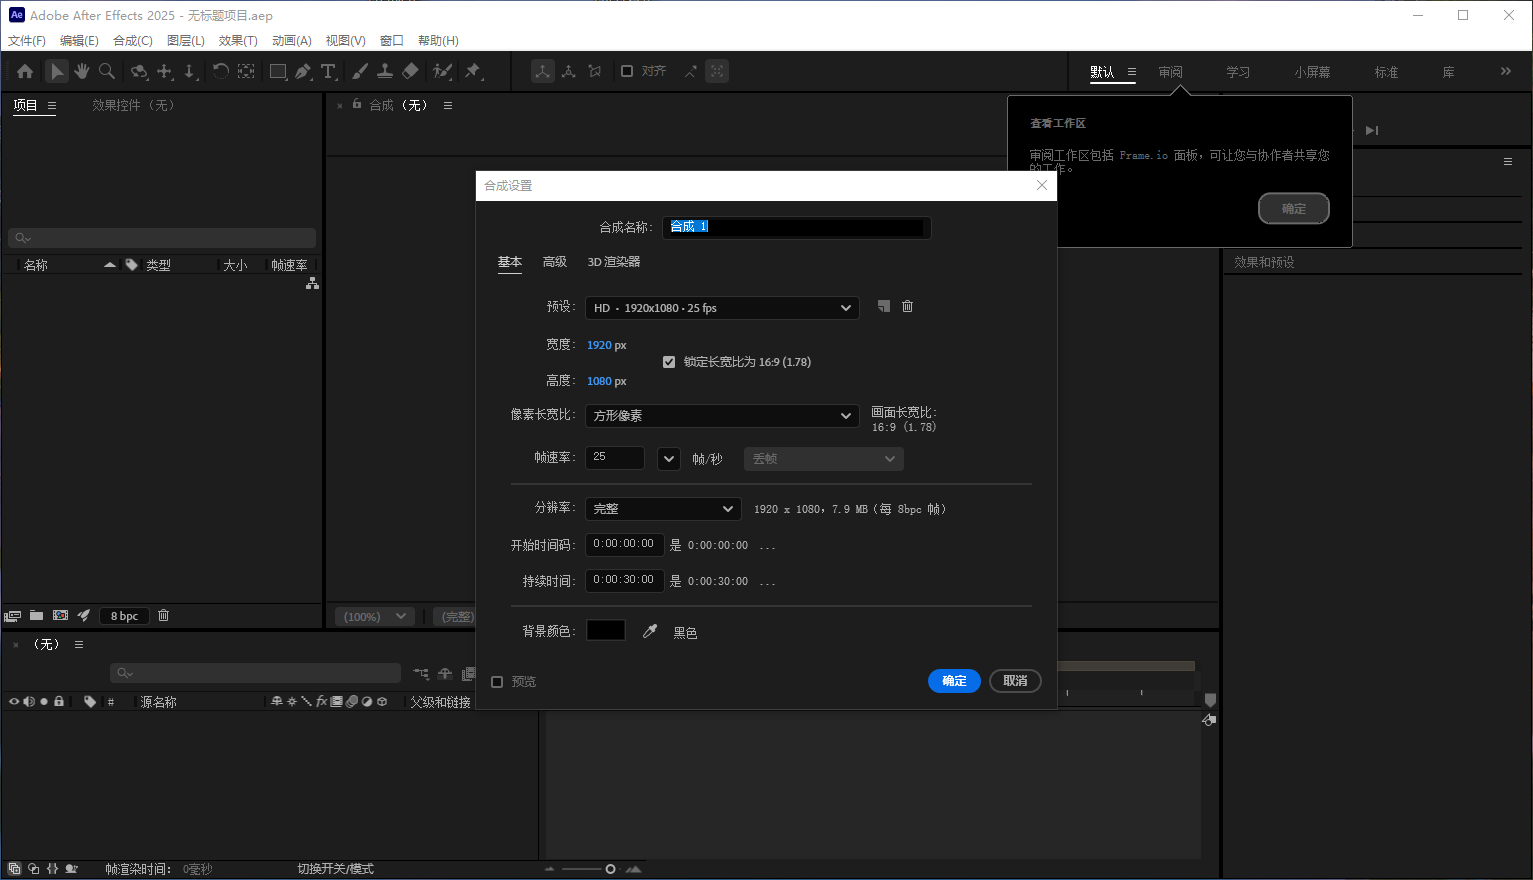
Task: Open the preset HD 1920x1080 dropdown
Action: [x=722, y=308]
